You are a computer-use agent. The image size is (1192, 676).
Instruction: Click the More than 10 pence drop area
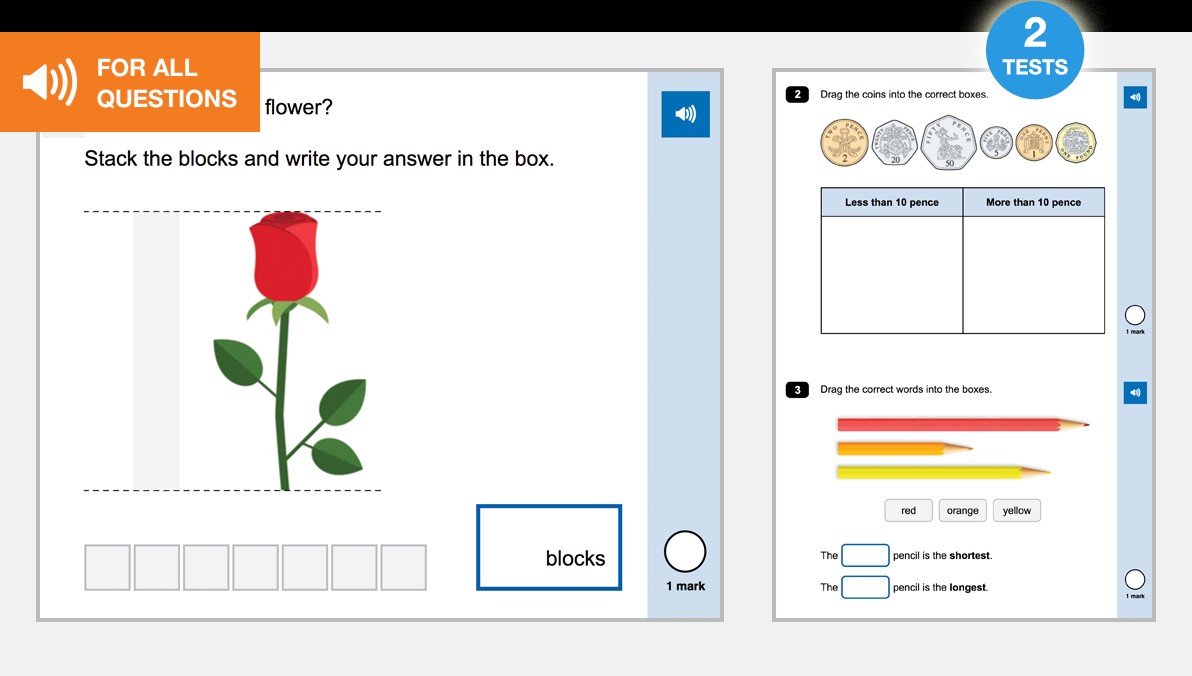(1034, 275)
